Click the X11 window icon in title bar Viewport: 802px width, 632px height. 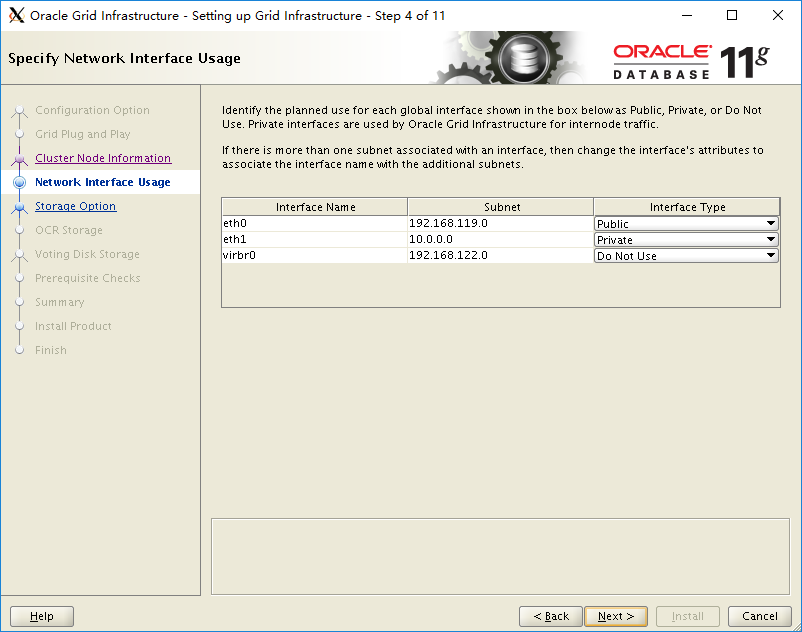tap(16, 15)
